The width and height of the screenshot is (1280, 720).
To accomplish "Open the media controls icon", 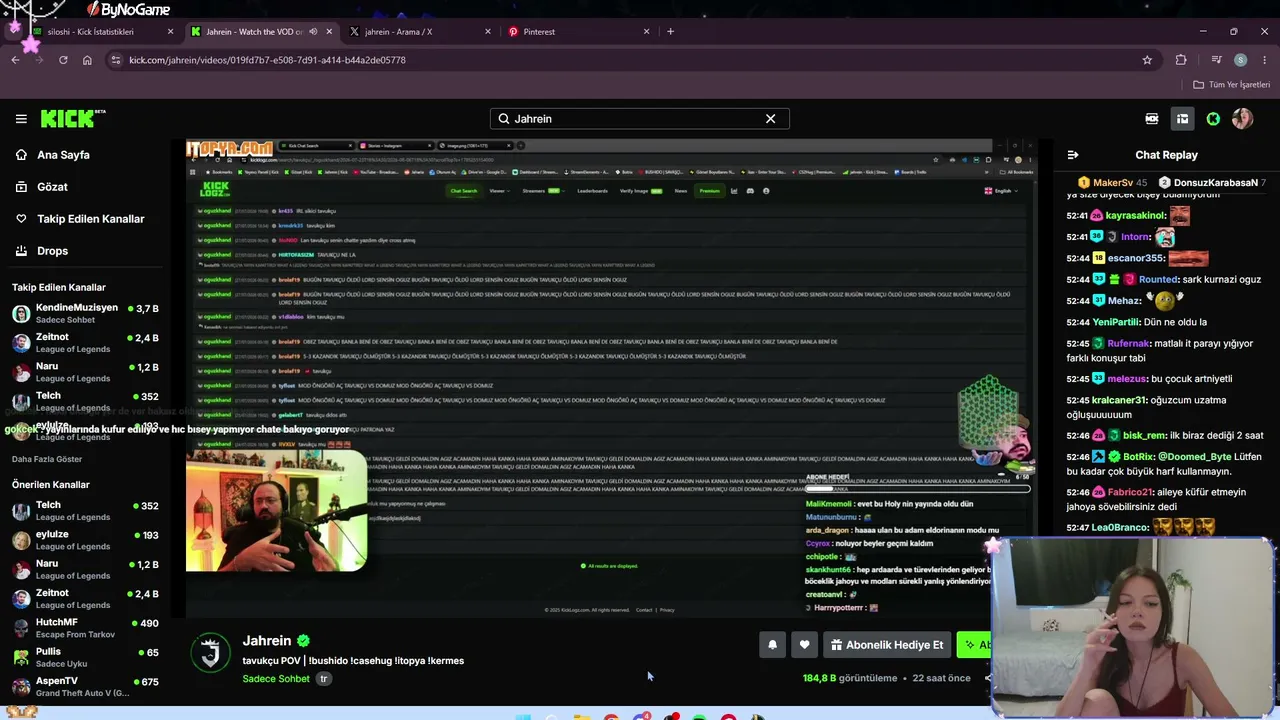I will [x=1216, y=60].
